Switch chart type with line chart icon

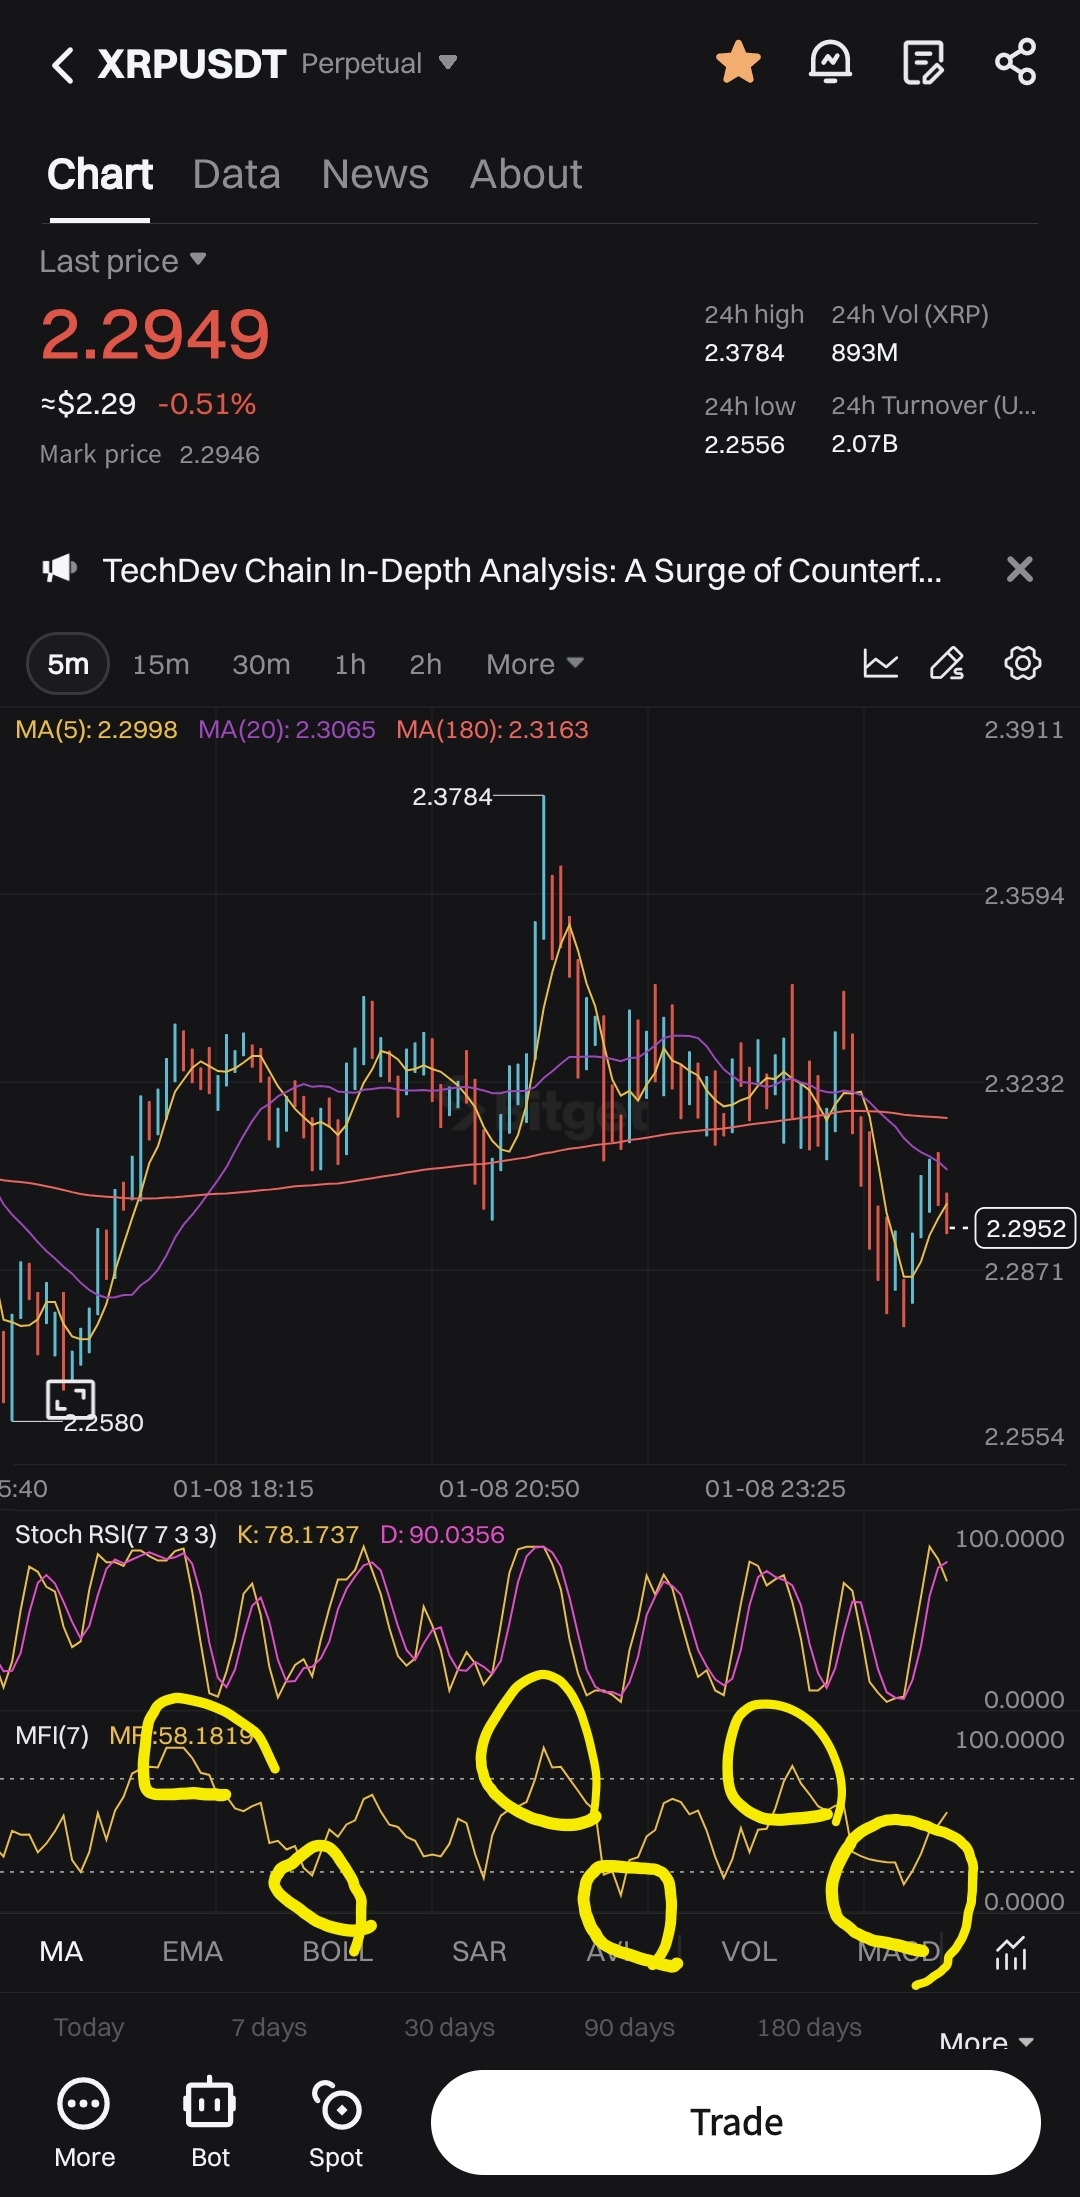coord(880,663)
